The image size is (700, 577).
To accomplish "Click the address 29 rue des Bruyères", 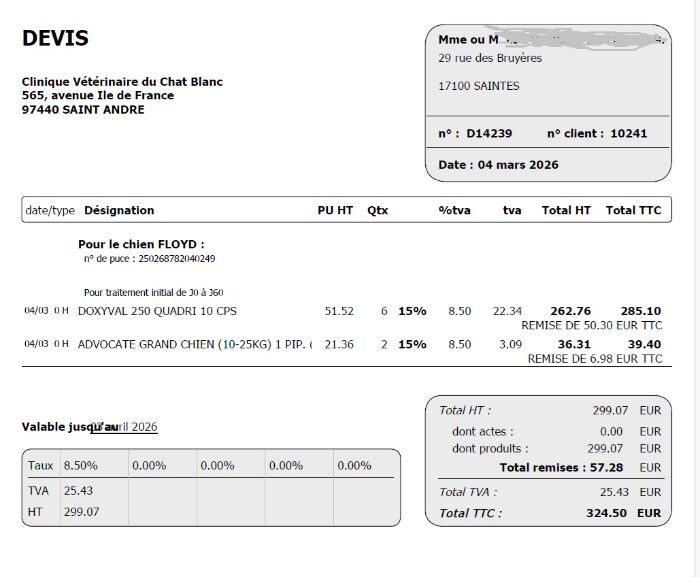I will pos(490,58).
